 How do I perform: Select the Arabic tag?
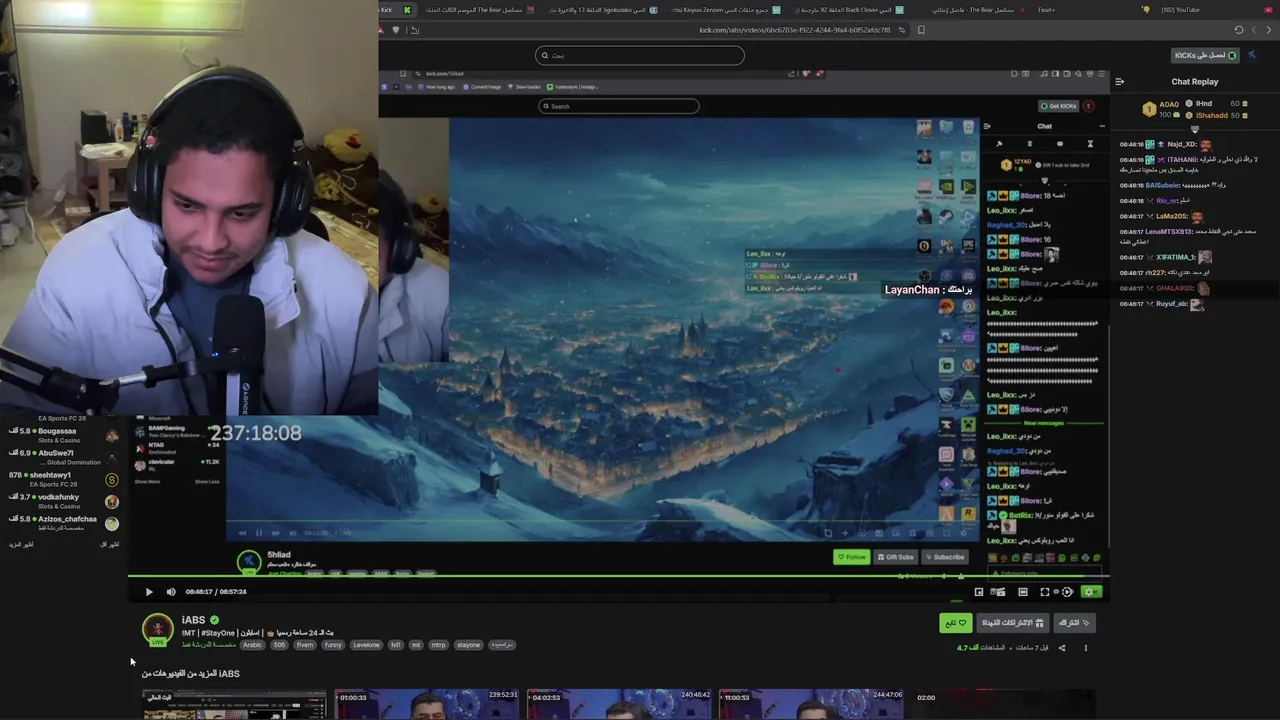click(x=252, y=645)
